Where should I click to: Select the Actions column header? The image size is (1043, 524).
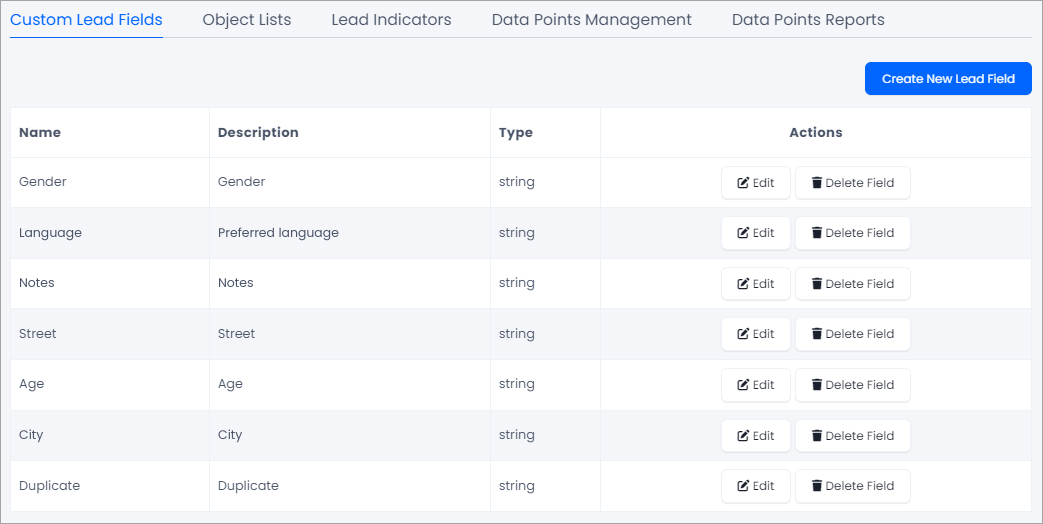coord(816,132)
